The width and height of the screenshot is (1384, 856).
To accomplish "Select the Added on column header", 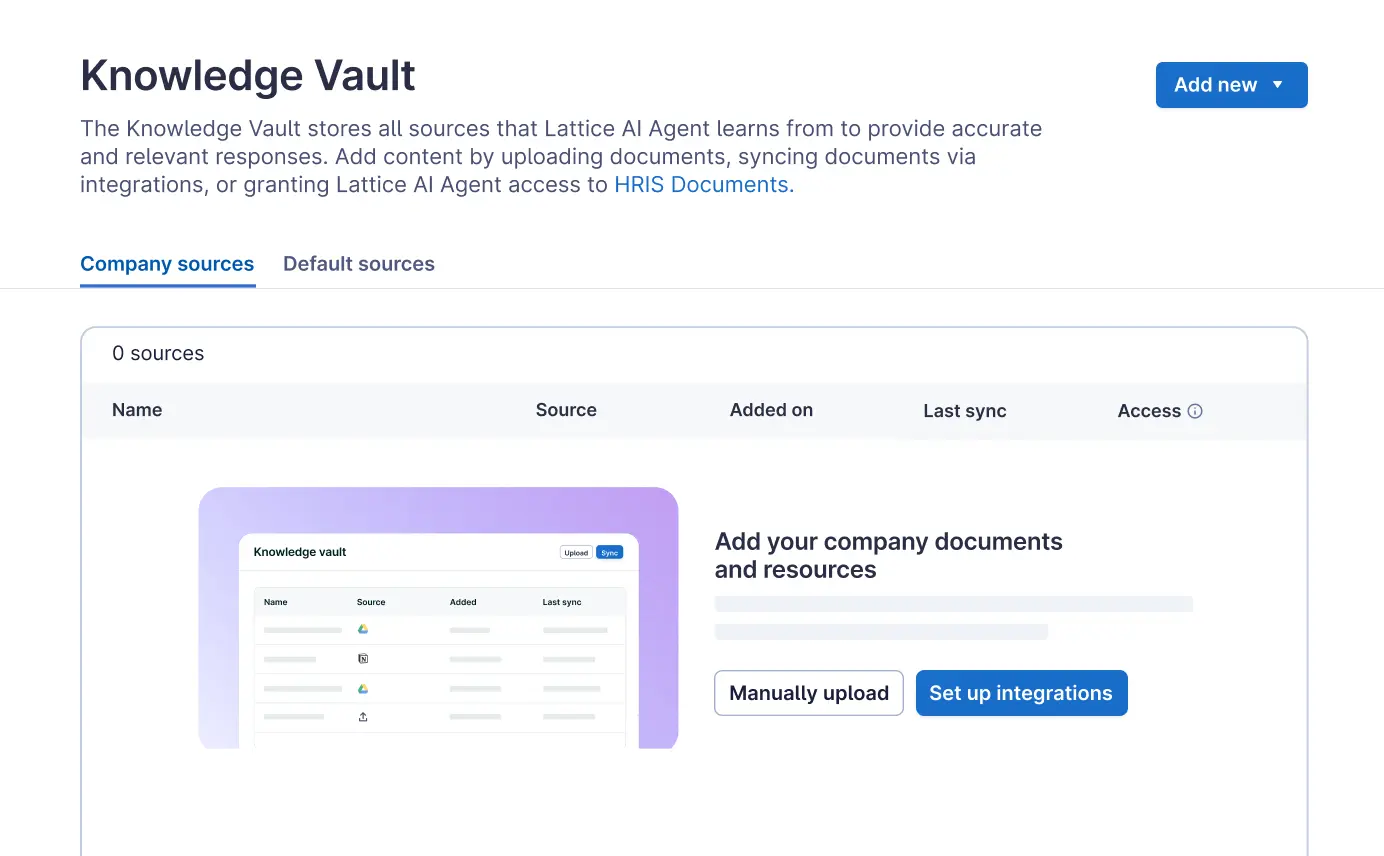I will (x=771, y=410).
